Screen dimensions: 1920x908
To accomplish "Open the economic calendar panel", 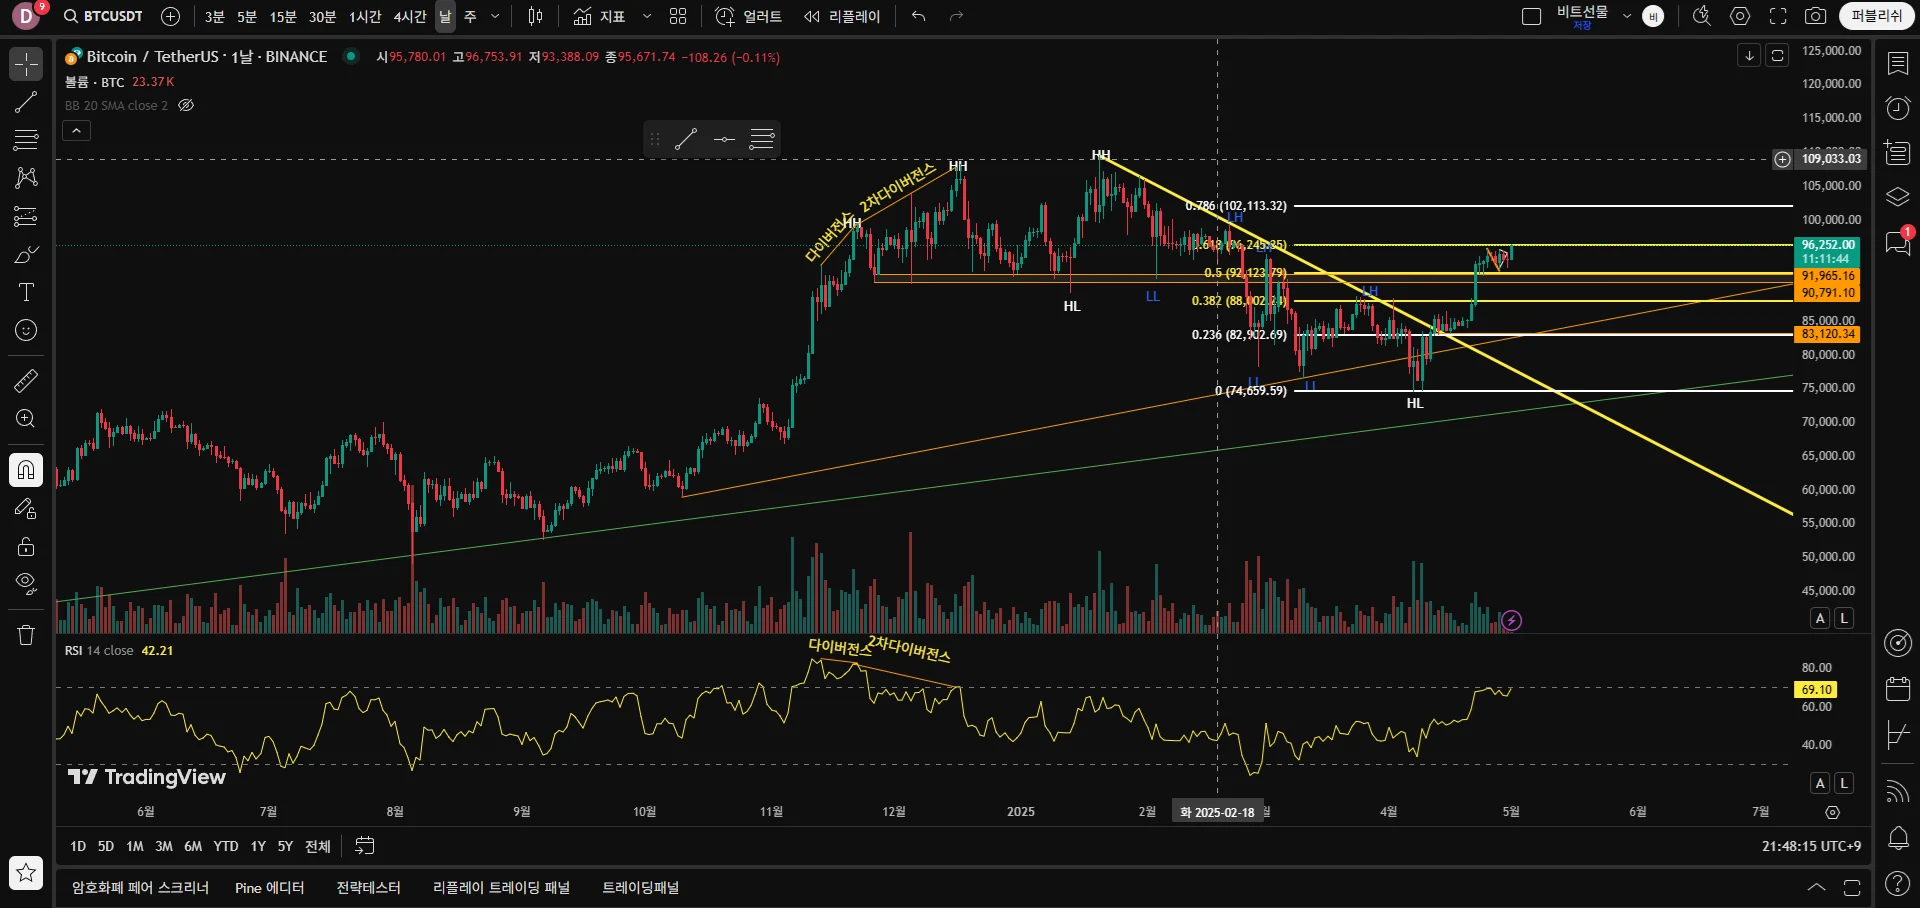I will tap(1897, 689).
